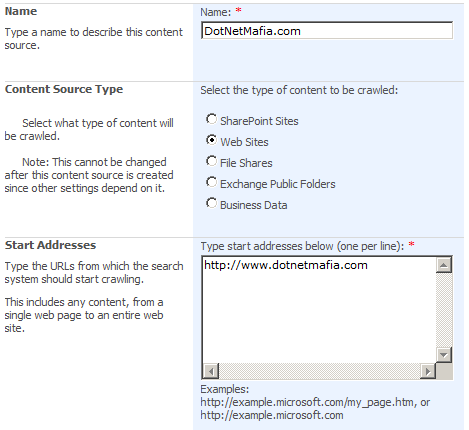Click the "This includes any content" paragraph
The image size is (469, 430).
[x=84, y=315]
